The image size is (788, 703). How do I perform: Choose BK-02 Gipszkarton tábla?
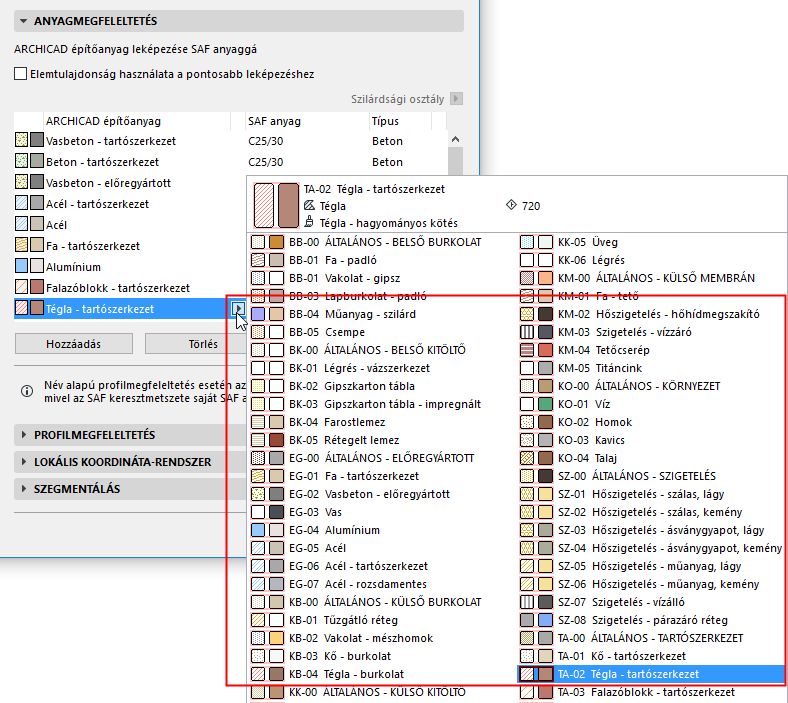pos(383,386)
